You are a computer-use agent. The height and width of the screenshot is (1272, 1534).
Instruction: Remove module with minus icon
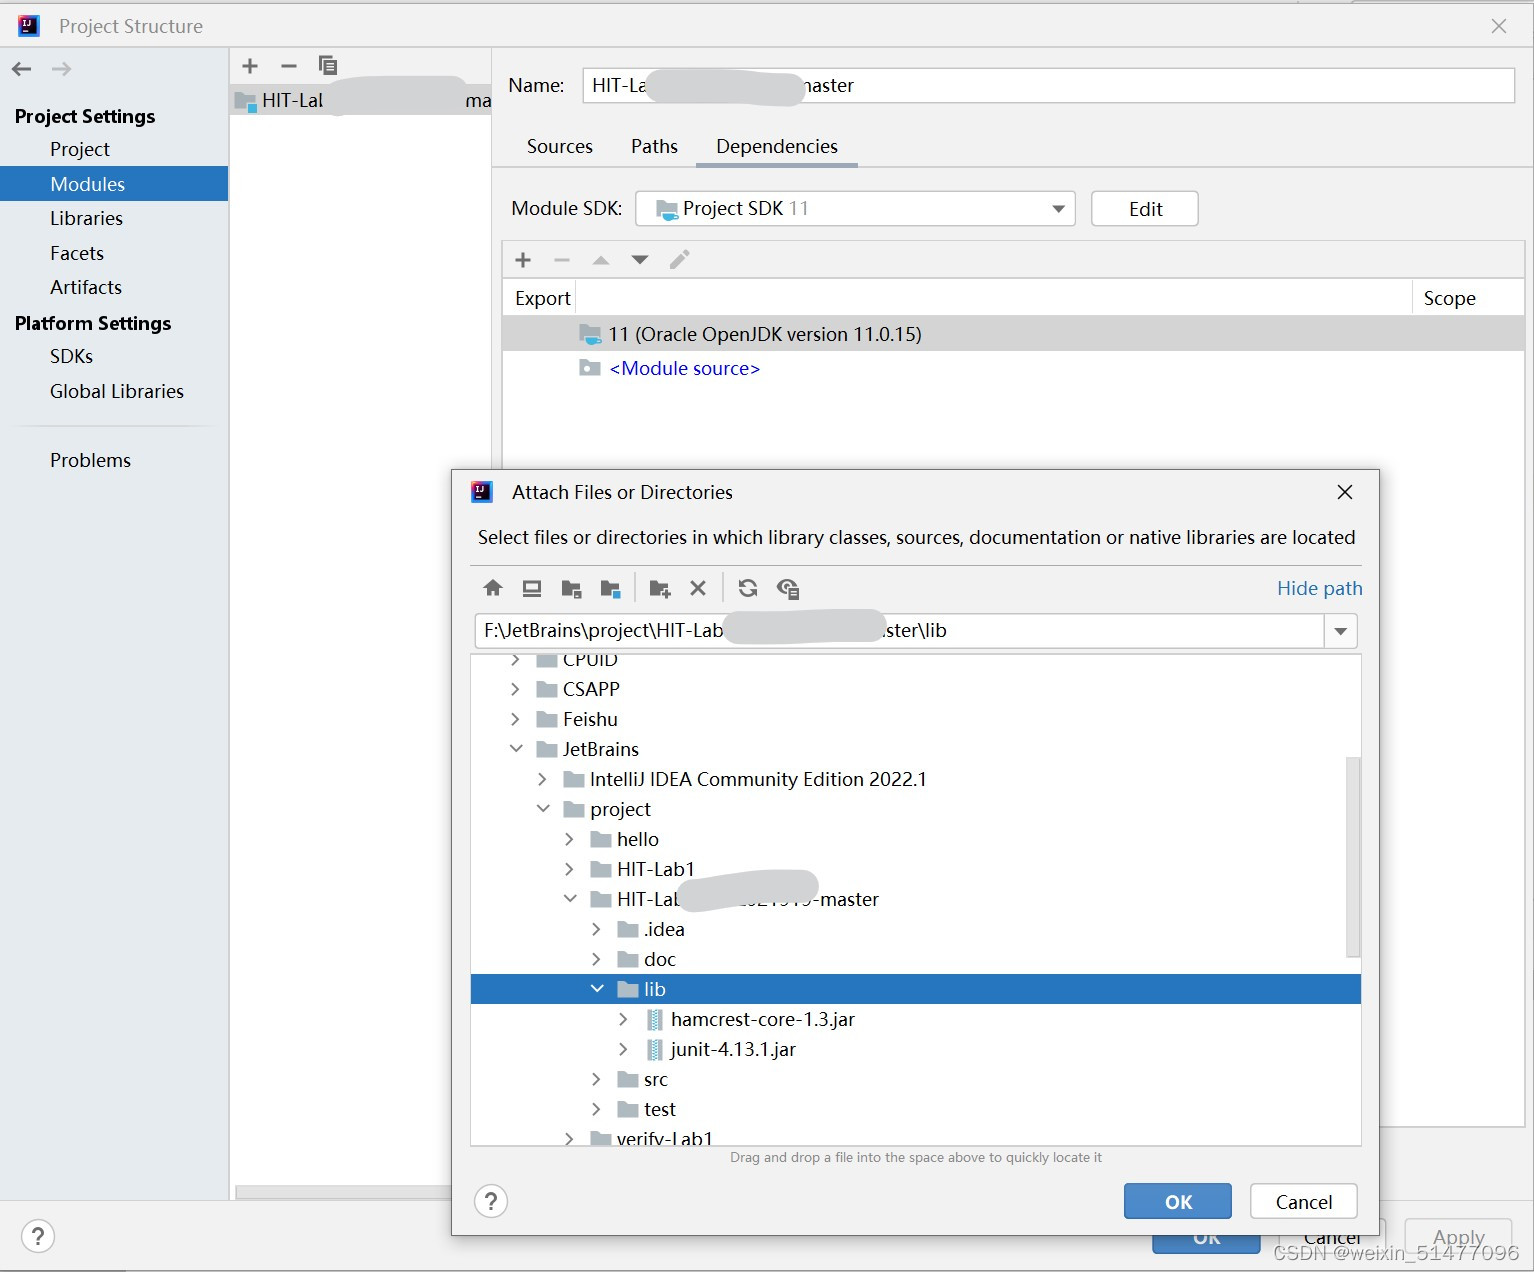coord(289,66)
